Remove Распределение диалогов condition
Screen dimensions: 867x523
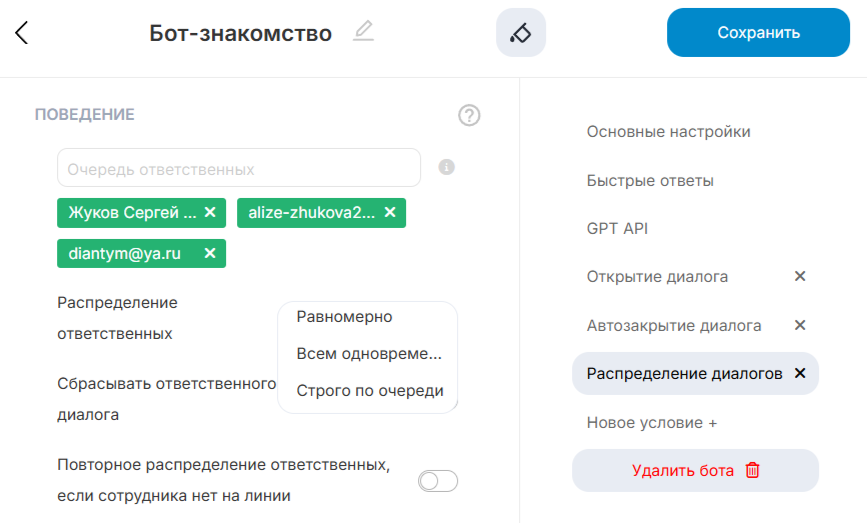coord(800,373)
